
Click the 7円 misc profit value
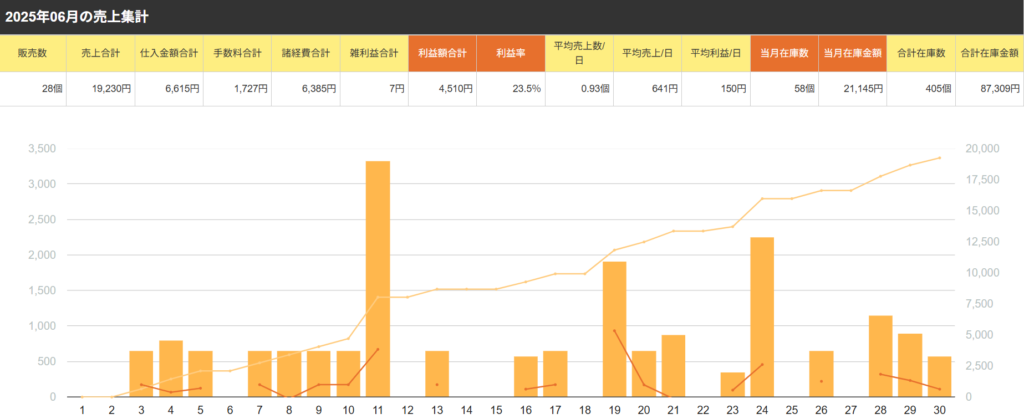[x=398, y=89]
